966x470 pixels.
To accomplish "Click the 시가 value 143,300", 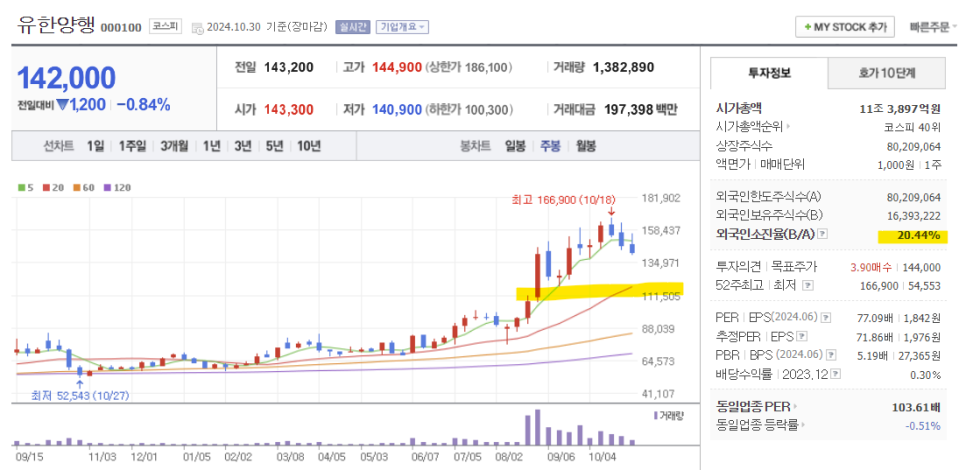I will point(288,110).
